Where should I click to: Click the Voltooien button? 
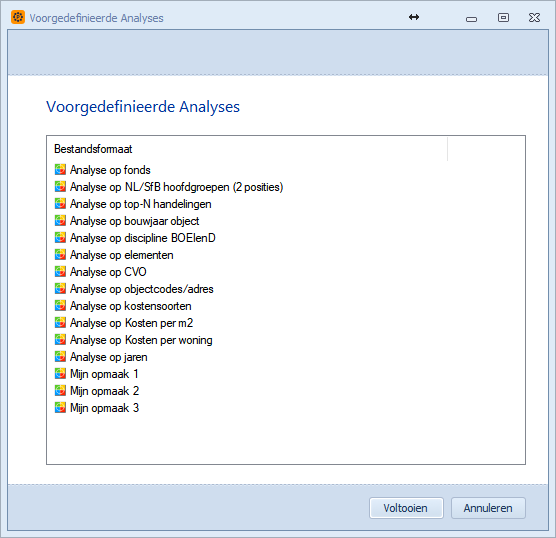pyautogui.click(x=406, y=508)
